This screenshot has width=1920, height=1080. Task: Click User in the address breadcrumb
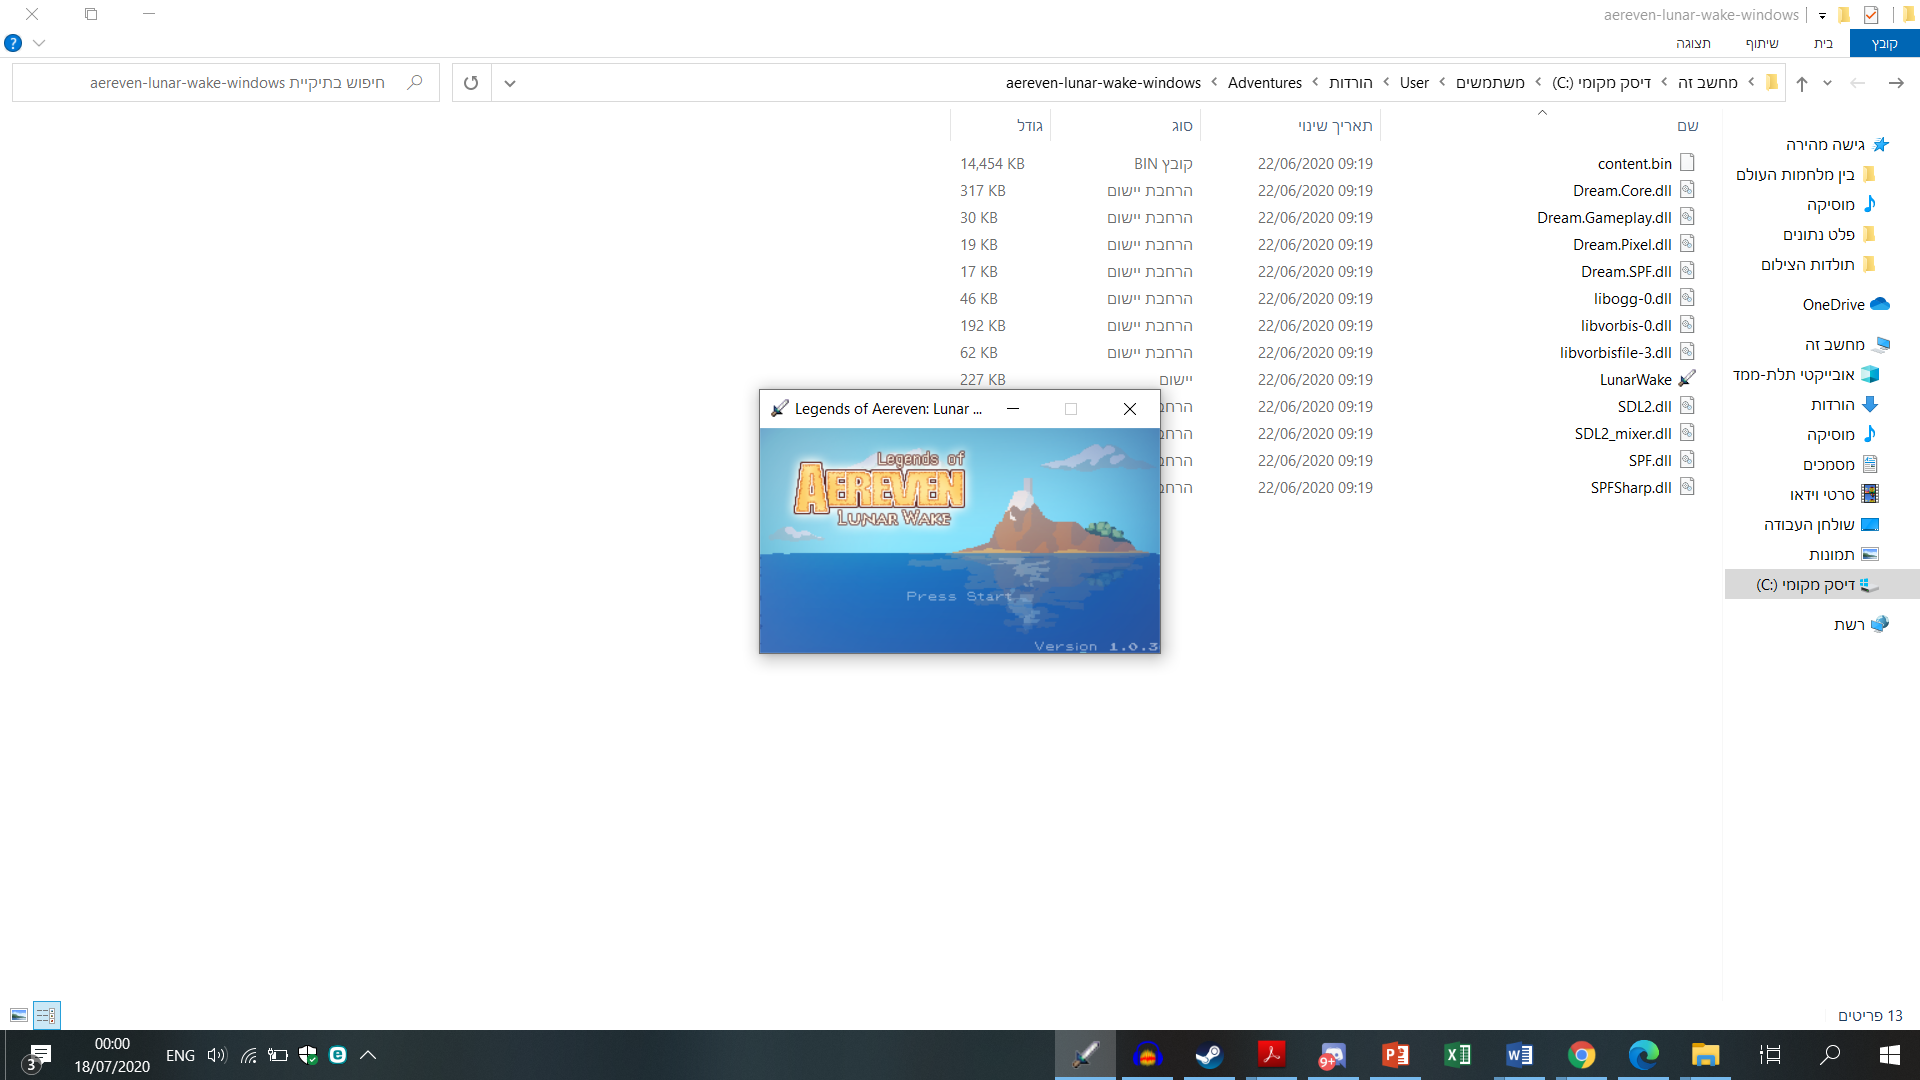tap(1414, 82)
